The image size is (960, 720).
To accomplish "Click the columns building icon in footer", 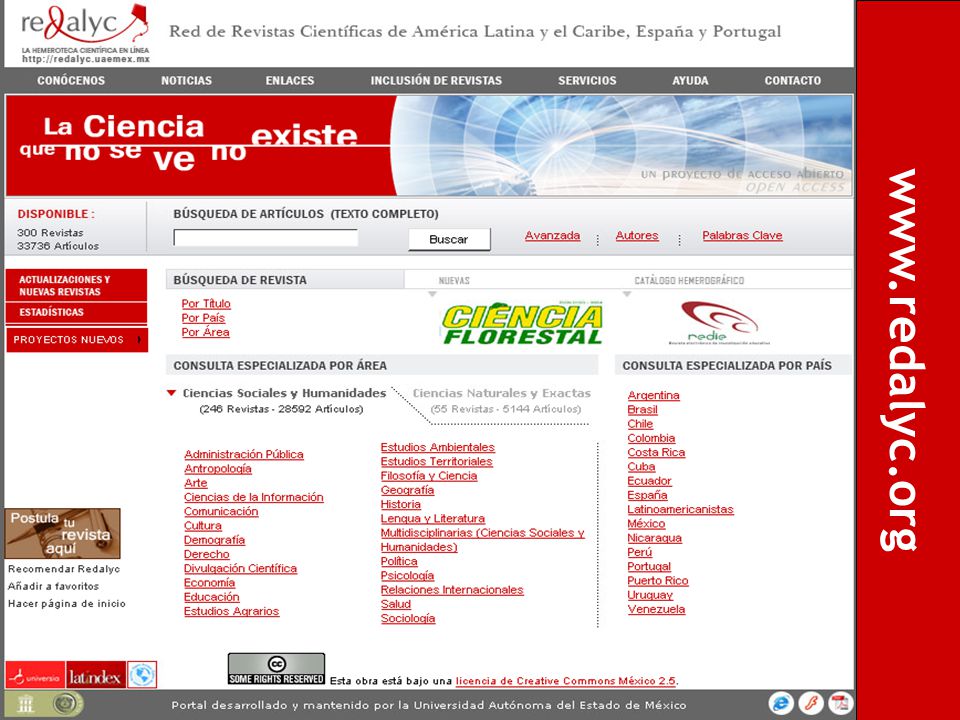I will click(25, 704).
